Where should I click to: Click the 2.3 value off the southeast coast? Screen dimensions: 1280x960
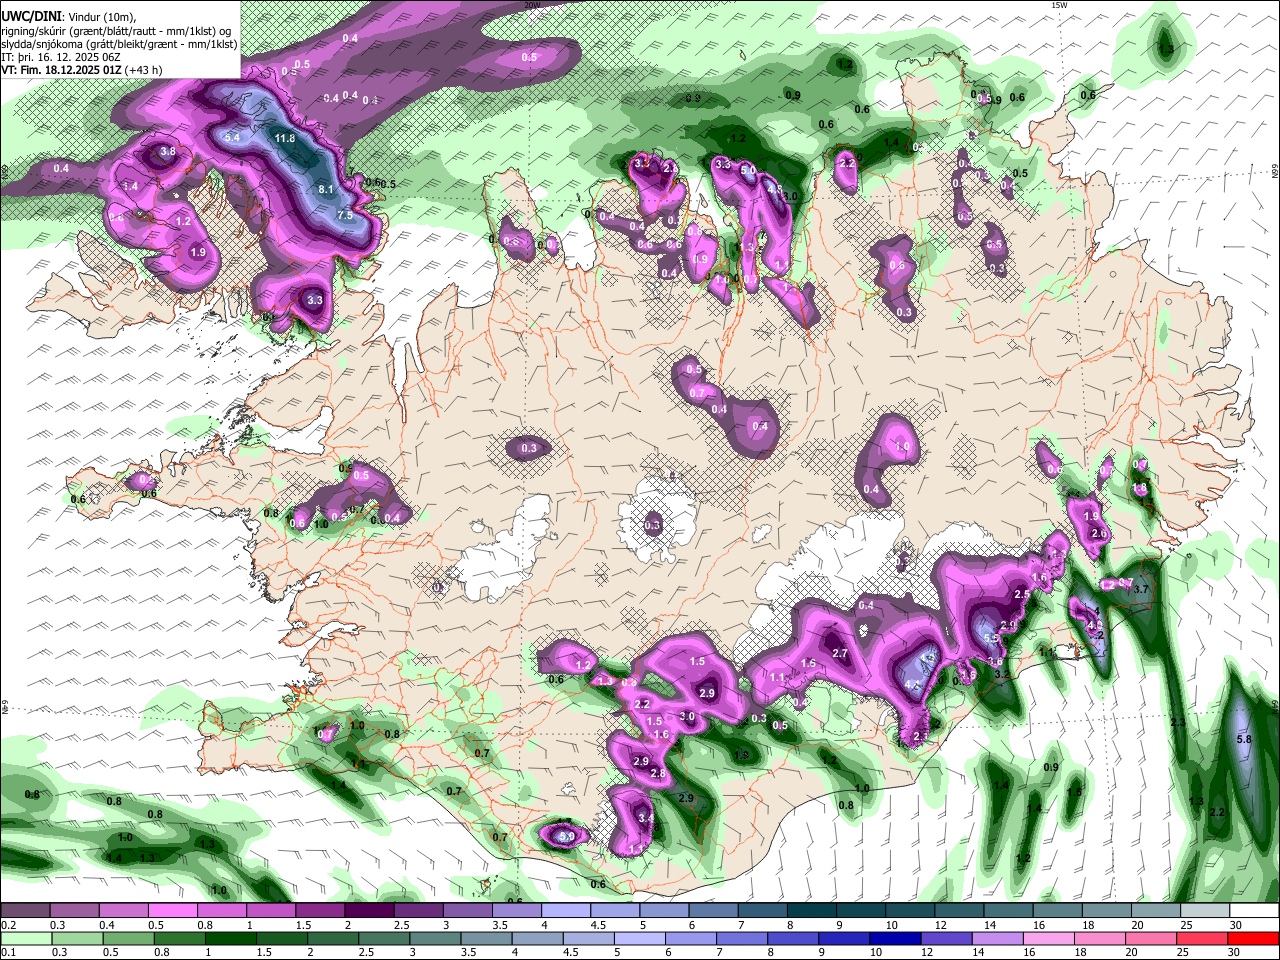pos(1178,722)
